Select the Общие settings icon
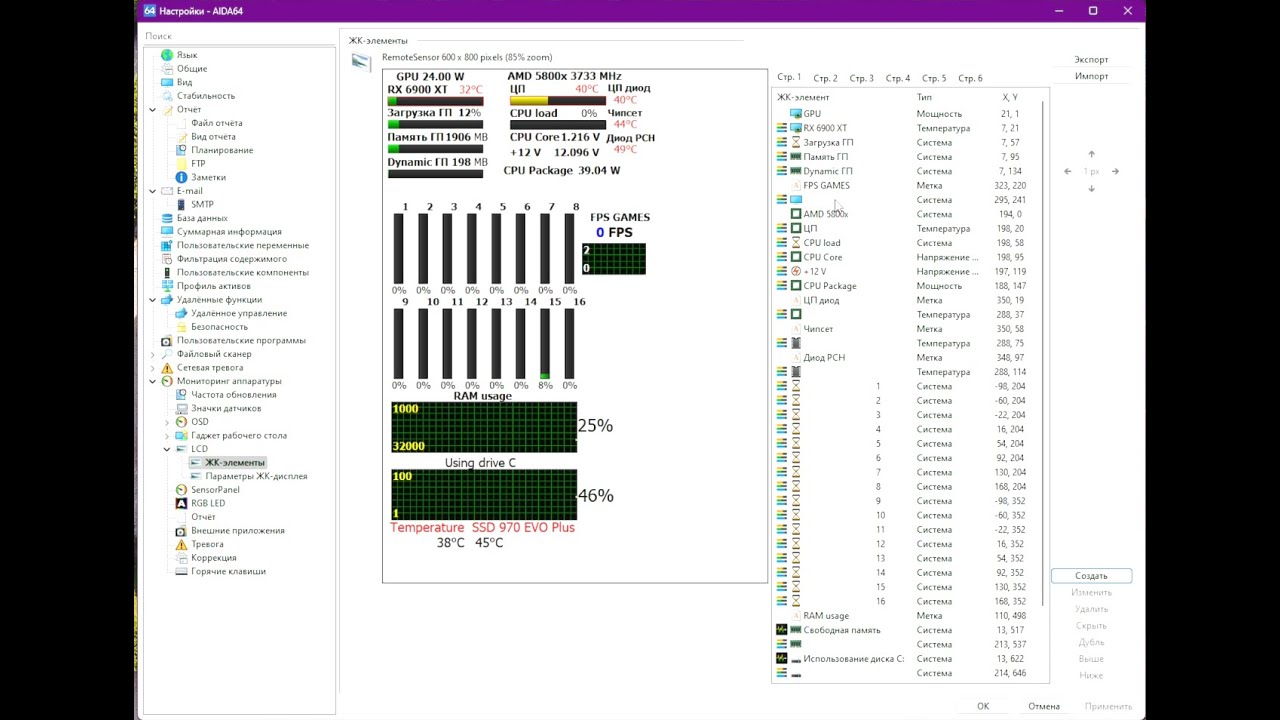The width and height of the screenshot is (1280, 720). [x=167, y=69]
